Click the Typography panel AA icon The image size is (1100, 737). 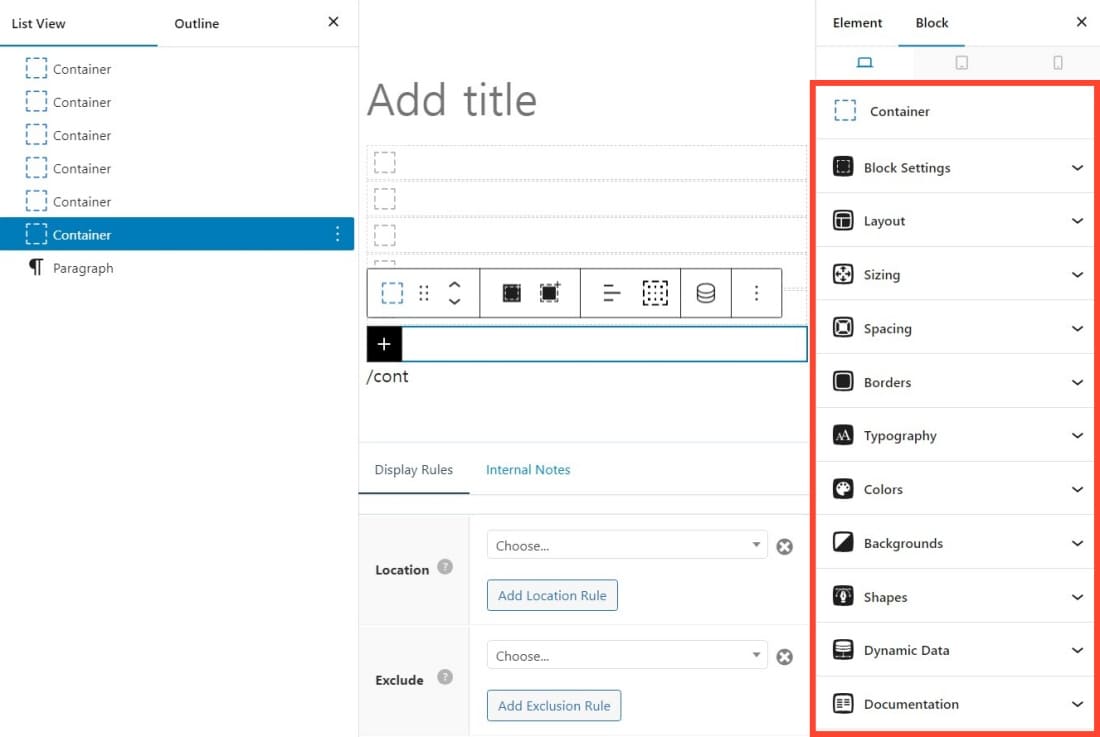click(x=843, y=435)
